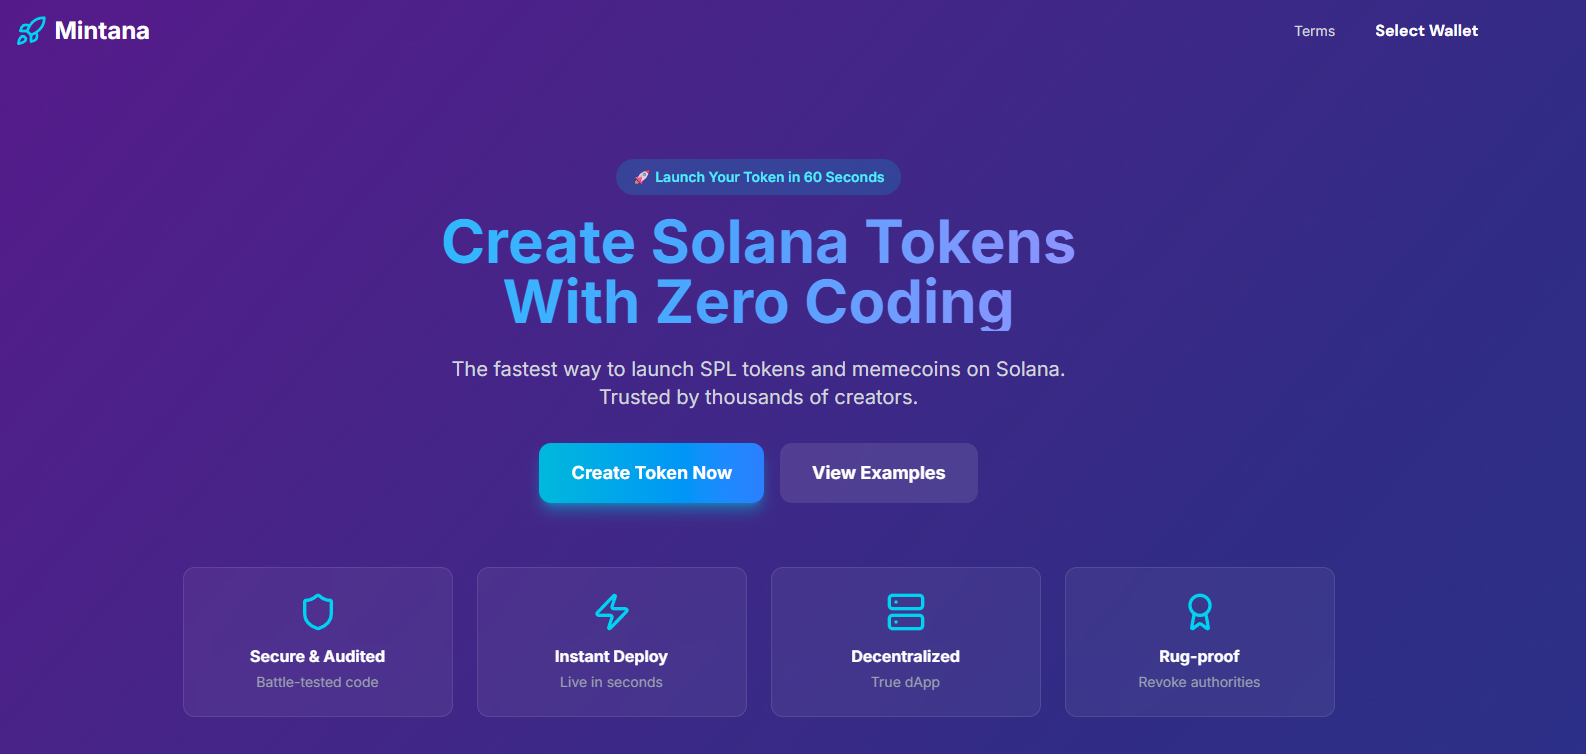
Task: Click the server icon on the Decentralized card
Action: pyautogui.click(x=905, y=612)
